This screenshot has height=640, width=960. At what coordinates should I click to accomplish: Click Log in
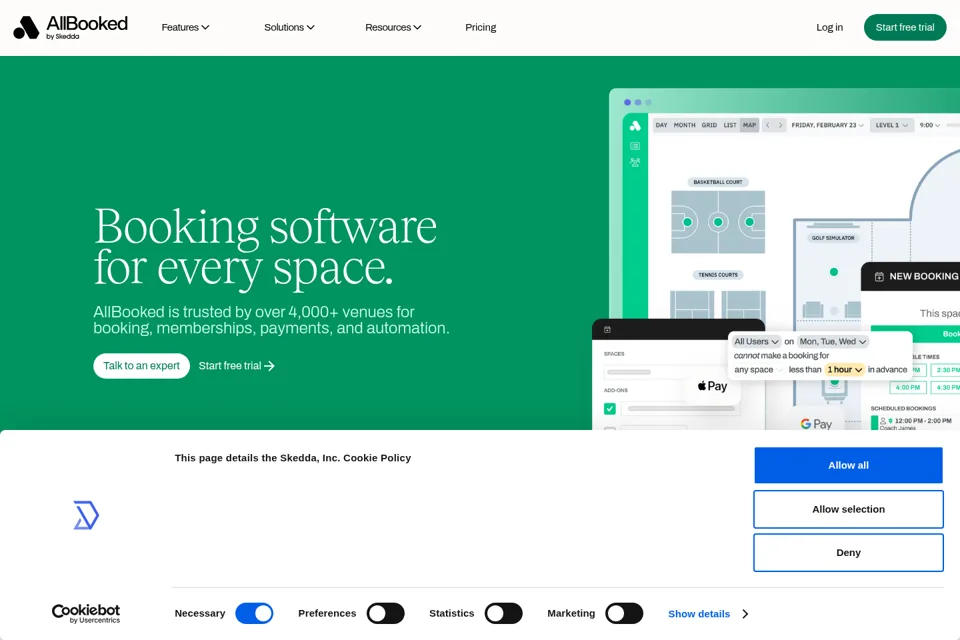point(830,28)
